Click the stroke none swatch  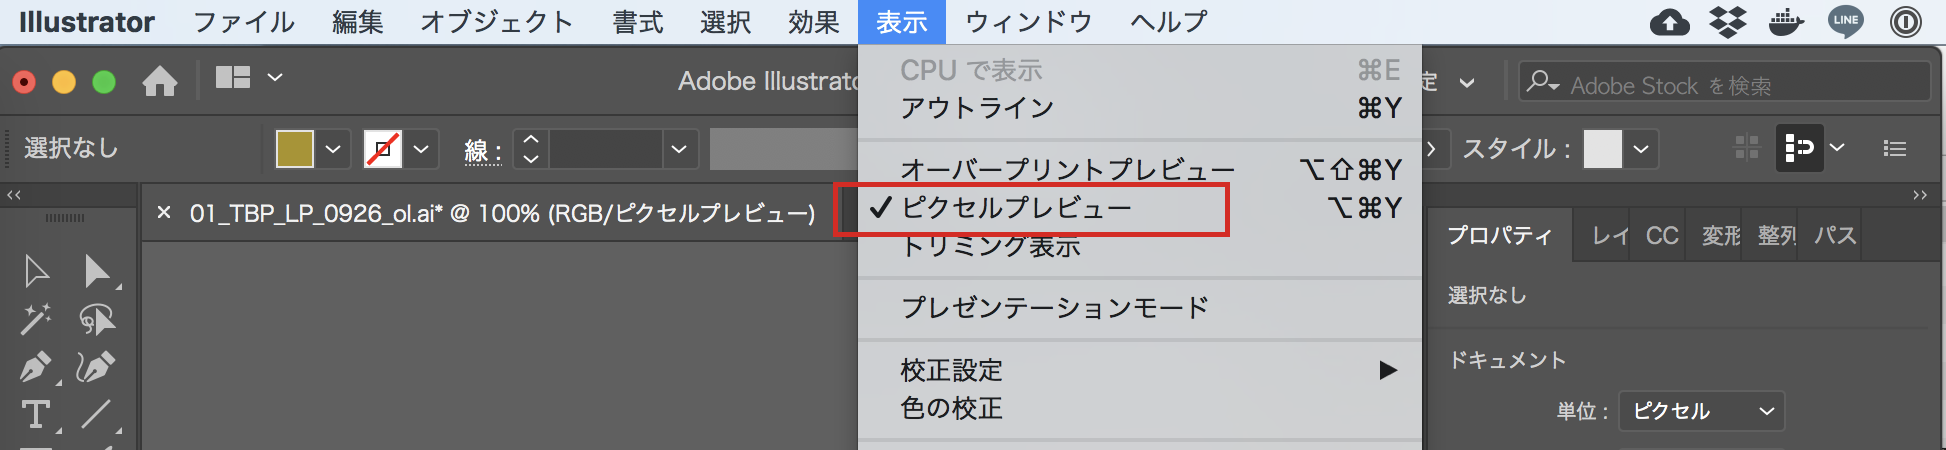point(382,150)
